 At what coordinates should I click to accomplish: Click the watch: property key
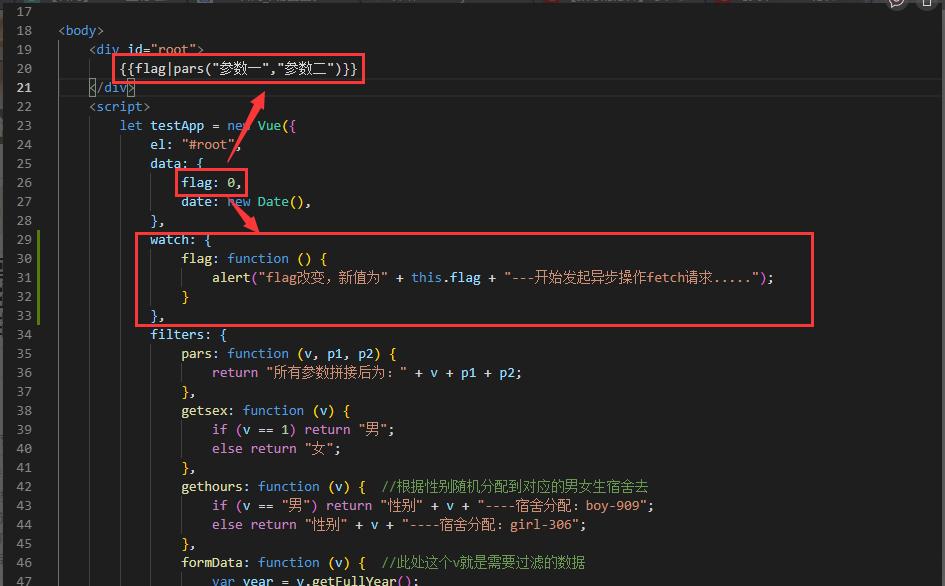click(173, 240)
